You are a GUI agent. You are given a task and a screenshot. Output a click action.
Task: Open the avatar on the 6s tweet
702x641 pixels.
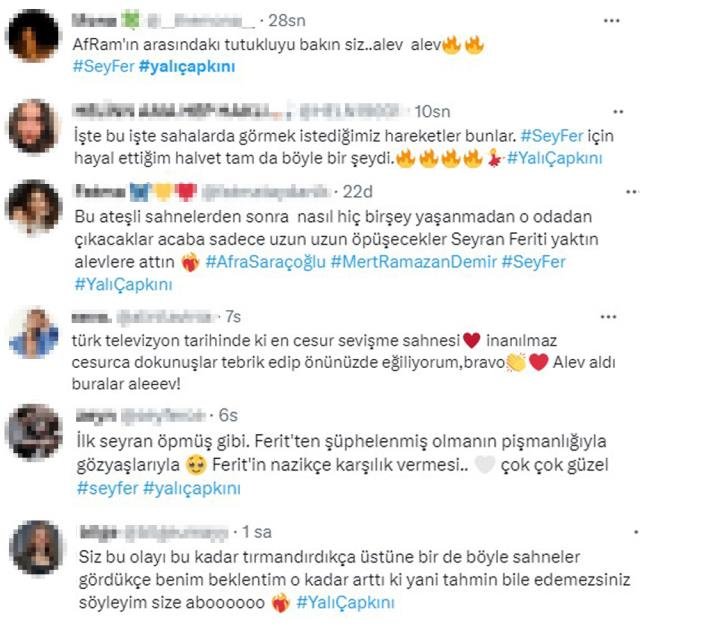click(34, 432)
